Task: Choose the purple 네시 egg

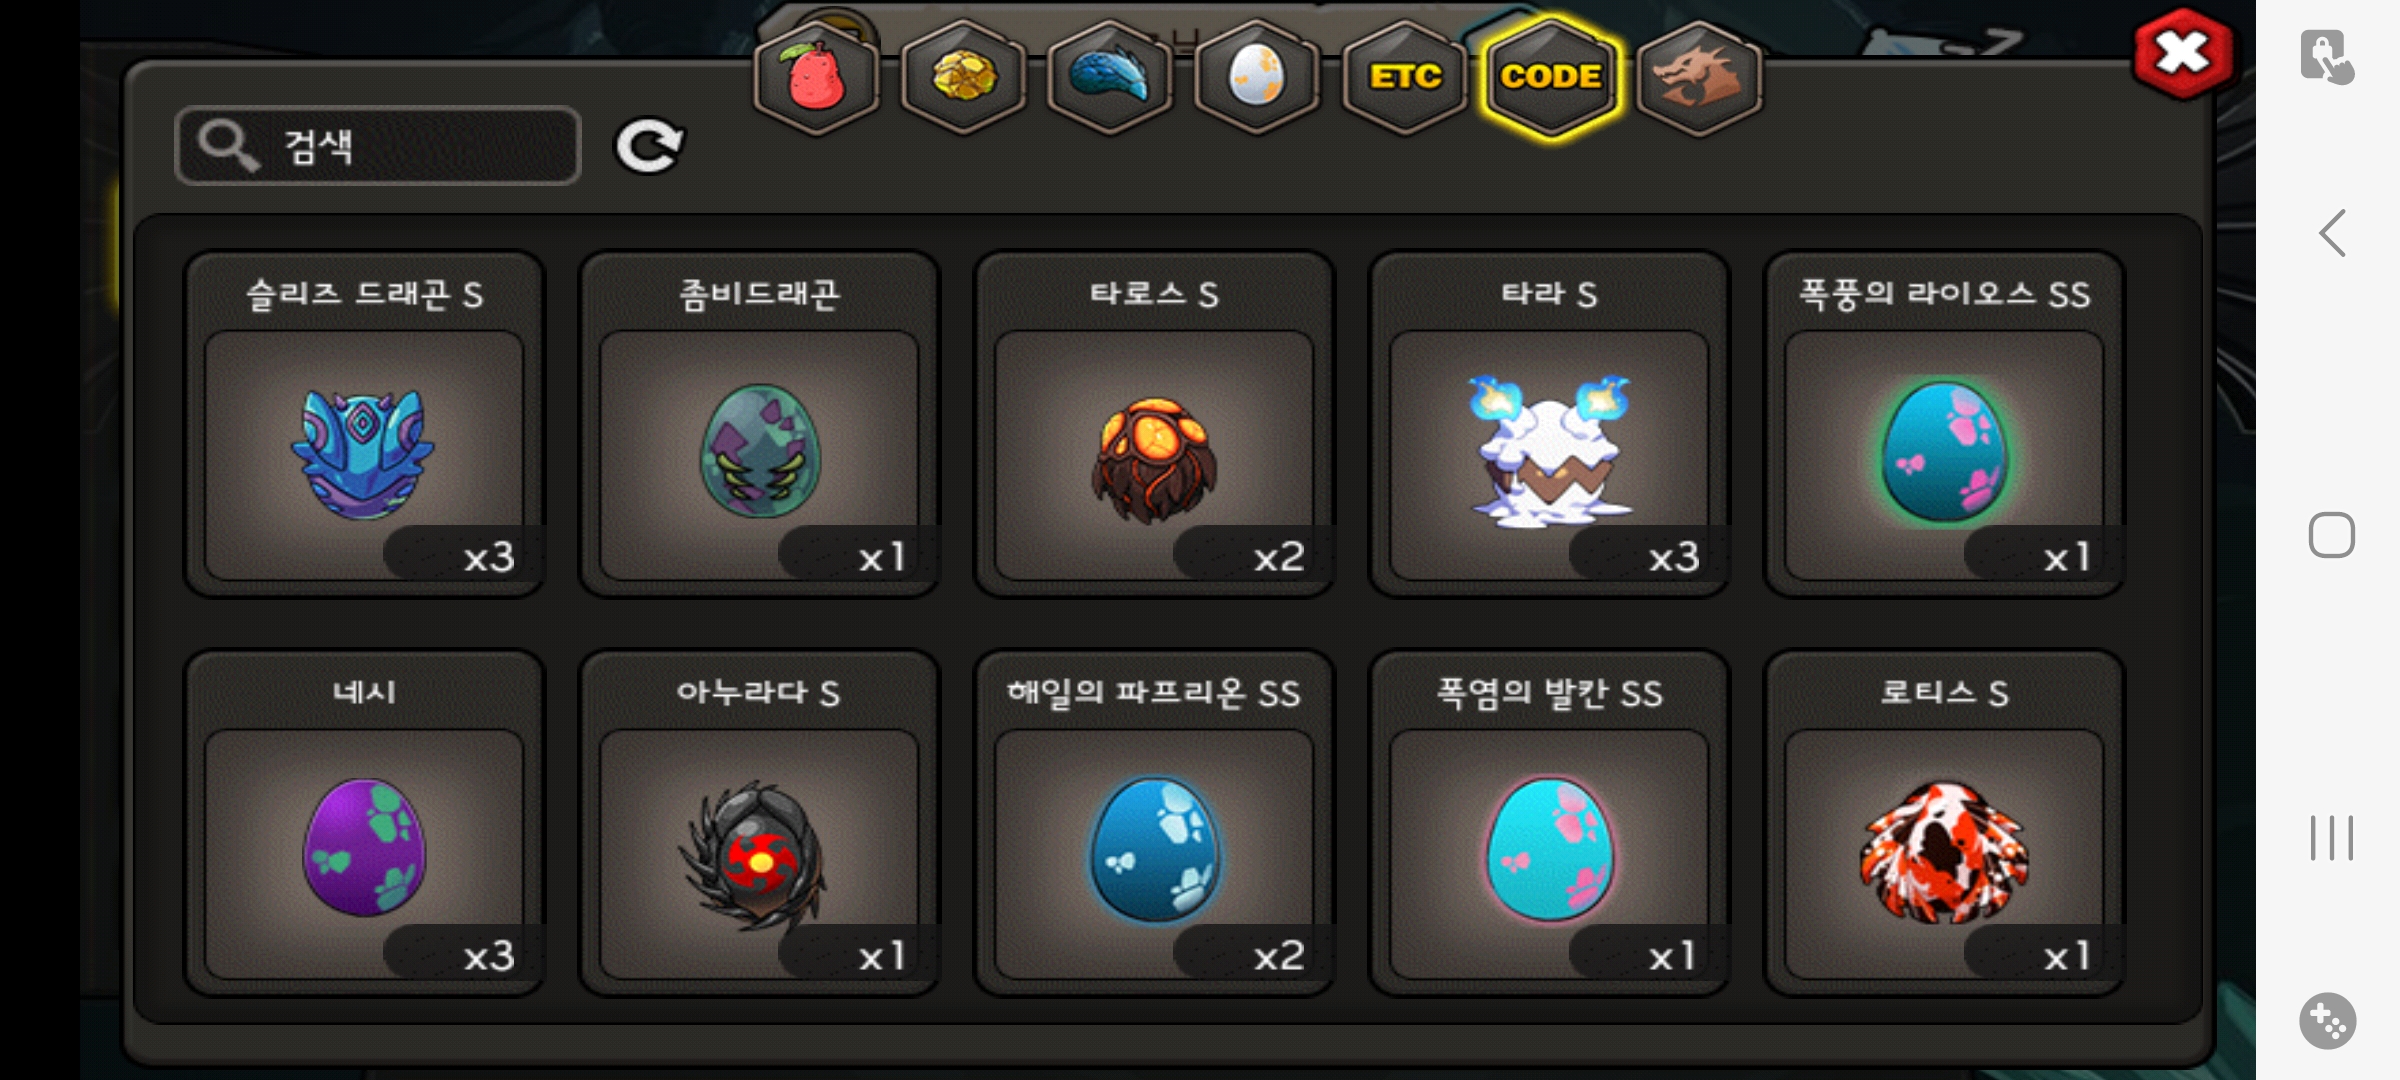Action: click(365, 824)
